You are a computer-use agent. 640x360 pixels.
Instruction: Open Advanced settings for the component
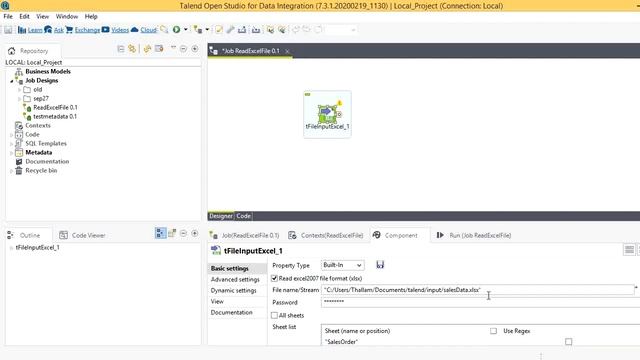click(235, 280)
